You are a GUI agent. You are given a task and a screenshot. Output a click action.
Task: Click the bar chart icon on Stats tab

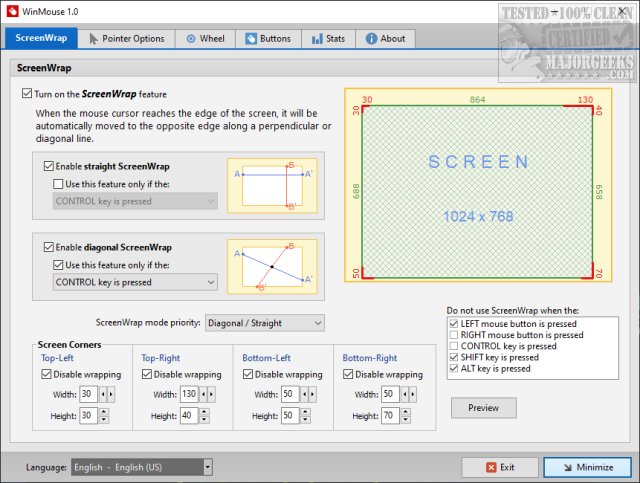(x=317, y=39)
